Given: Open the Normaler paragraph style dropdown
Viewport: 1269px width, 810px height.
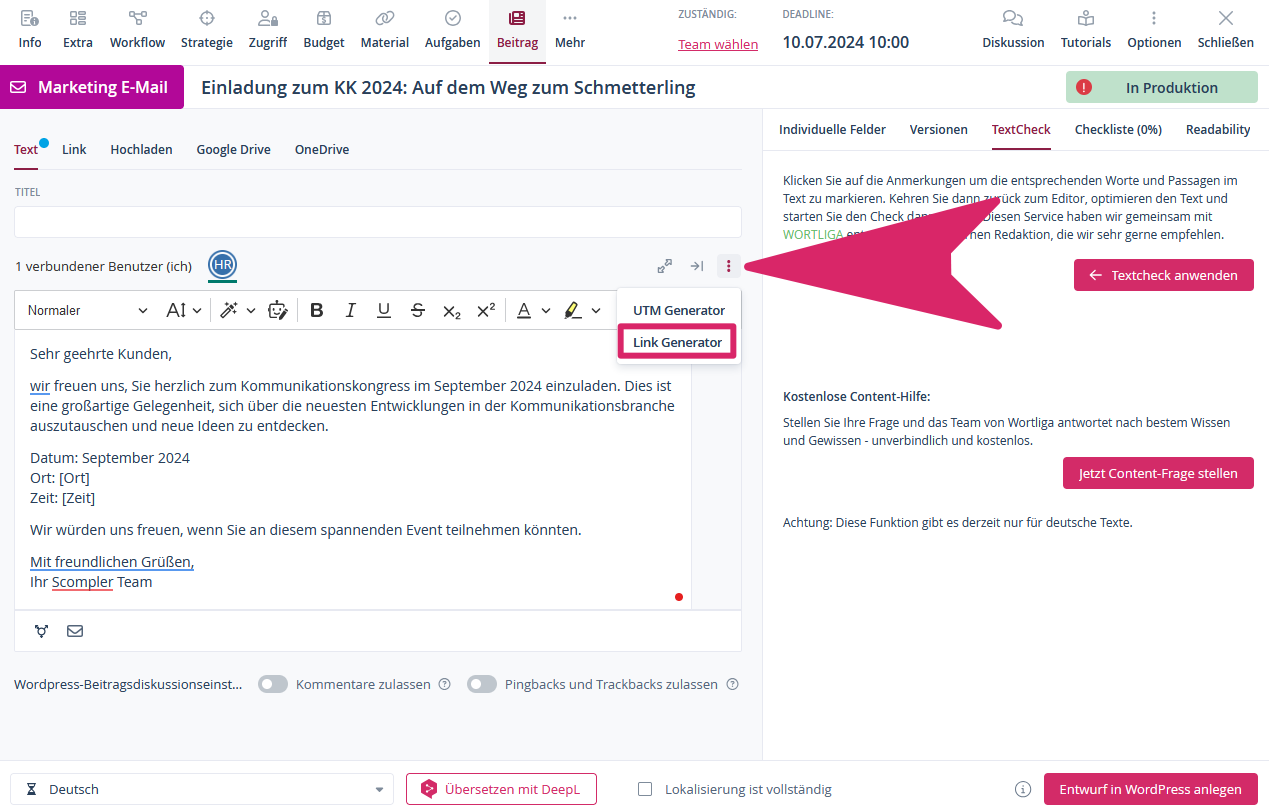Looking at the screenshot, I should 87,310.
